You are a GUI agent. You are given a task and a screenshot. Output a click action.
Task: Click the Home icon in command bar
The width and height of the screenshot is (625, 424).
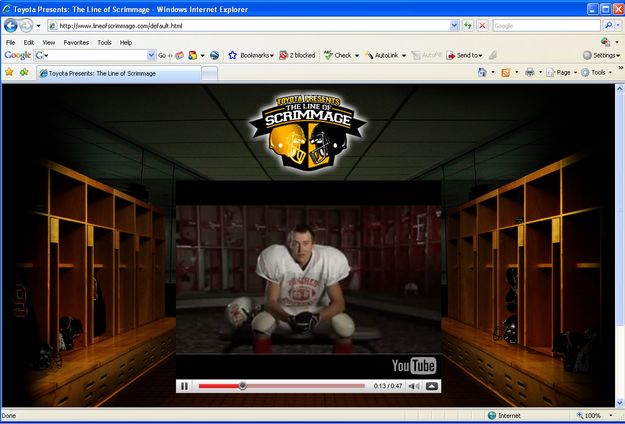point(482,72)
